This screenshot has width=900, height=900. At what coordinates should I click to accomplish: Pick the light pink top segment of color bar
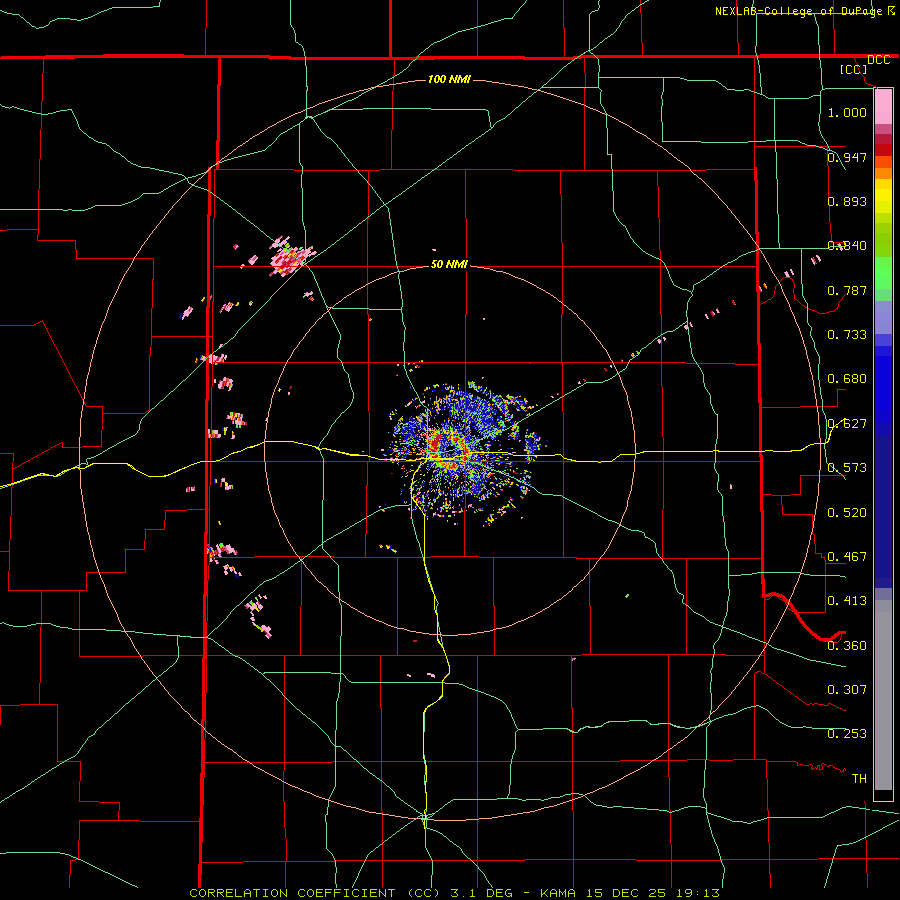coord(883,106)
